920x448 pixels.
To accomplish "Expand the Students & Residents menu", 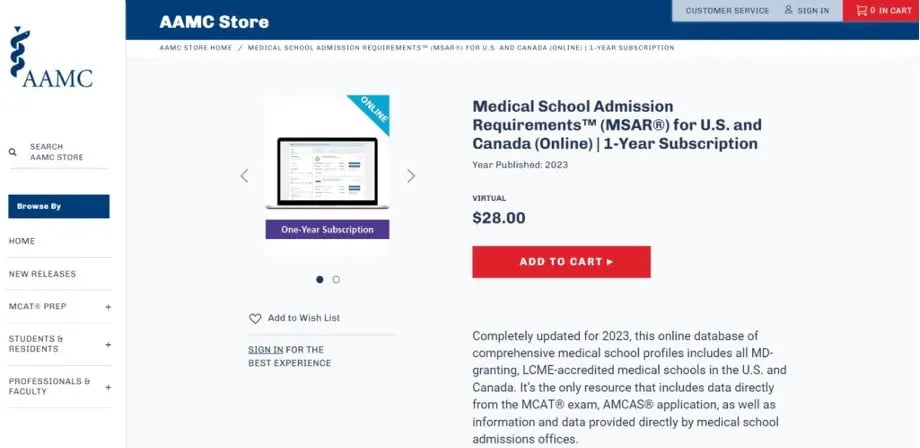I will (x=108, y=344).
